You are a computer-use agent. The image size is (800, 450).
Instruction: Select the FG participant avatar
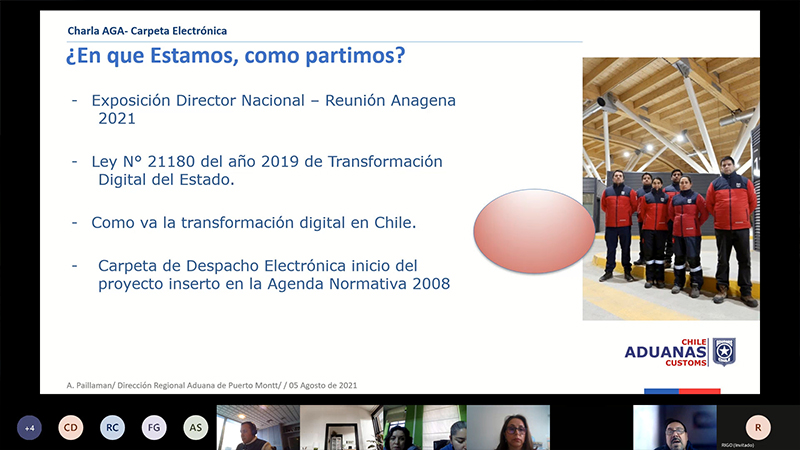point(154,428)
